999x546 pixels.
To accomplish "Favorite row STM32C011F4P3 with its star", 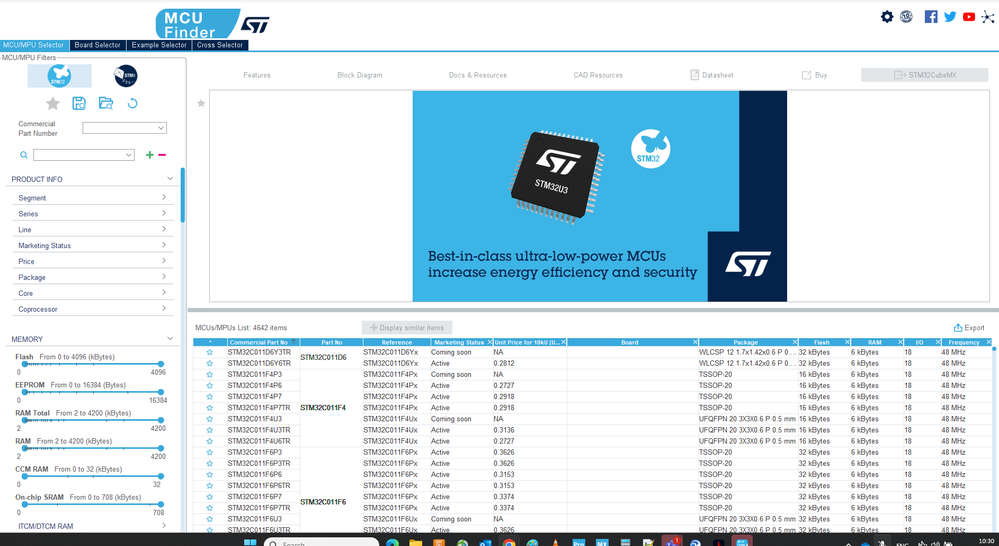I will tap(210, 375).
